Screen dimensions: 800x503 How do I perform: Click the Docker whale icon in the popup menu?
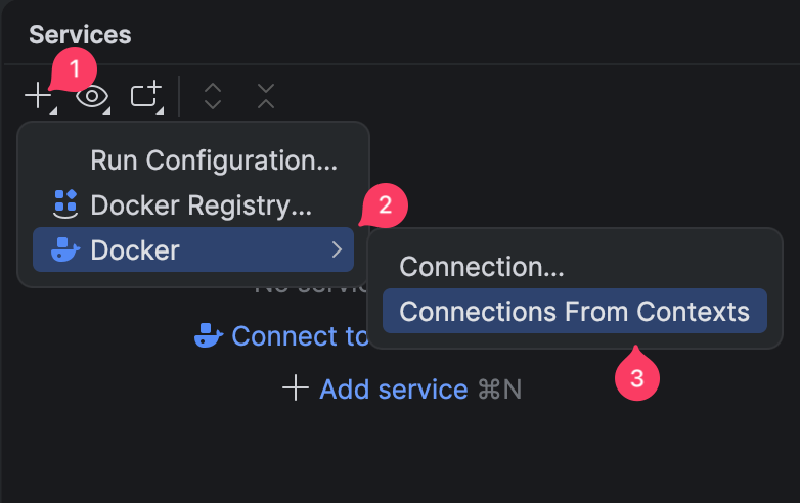click(x=65, y=249)
